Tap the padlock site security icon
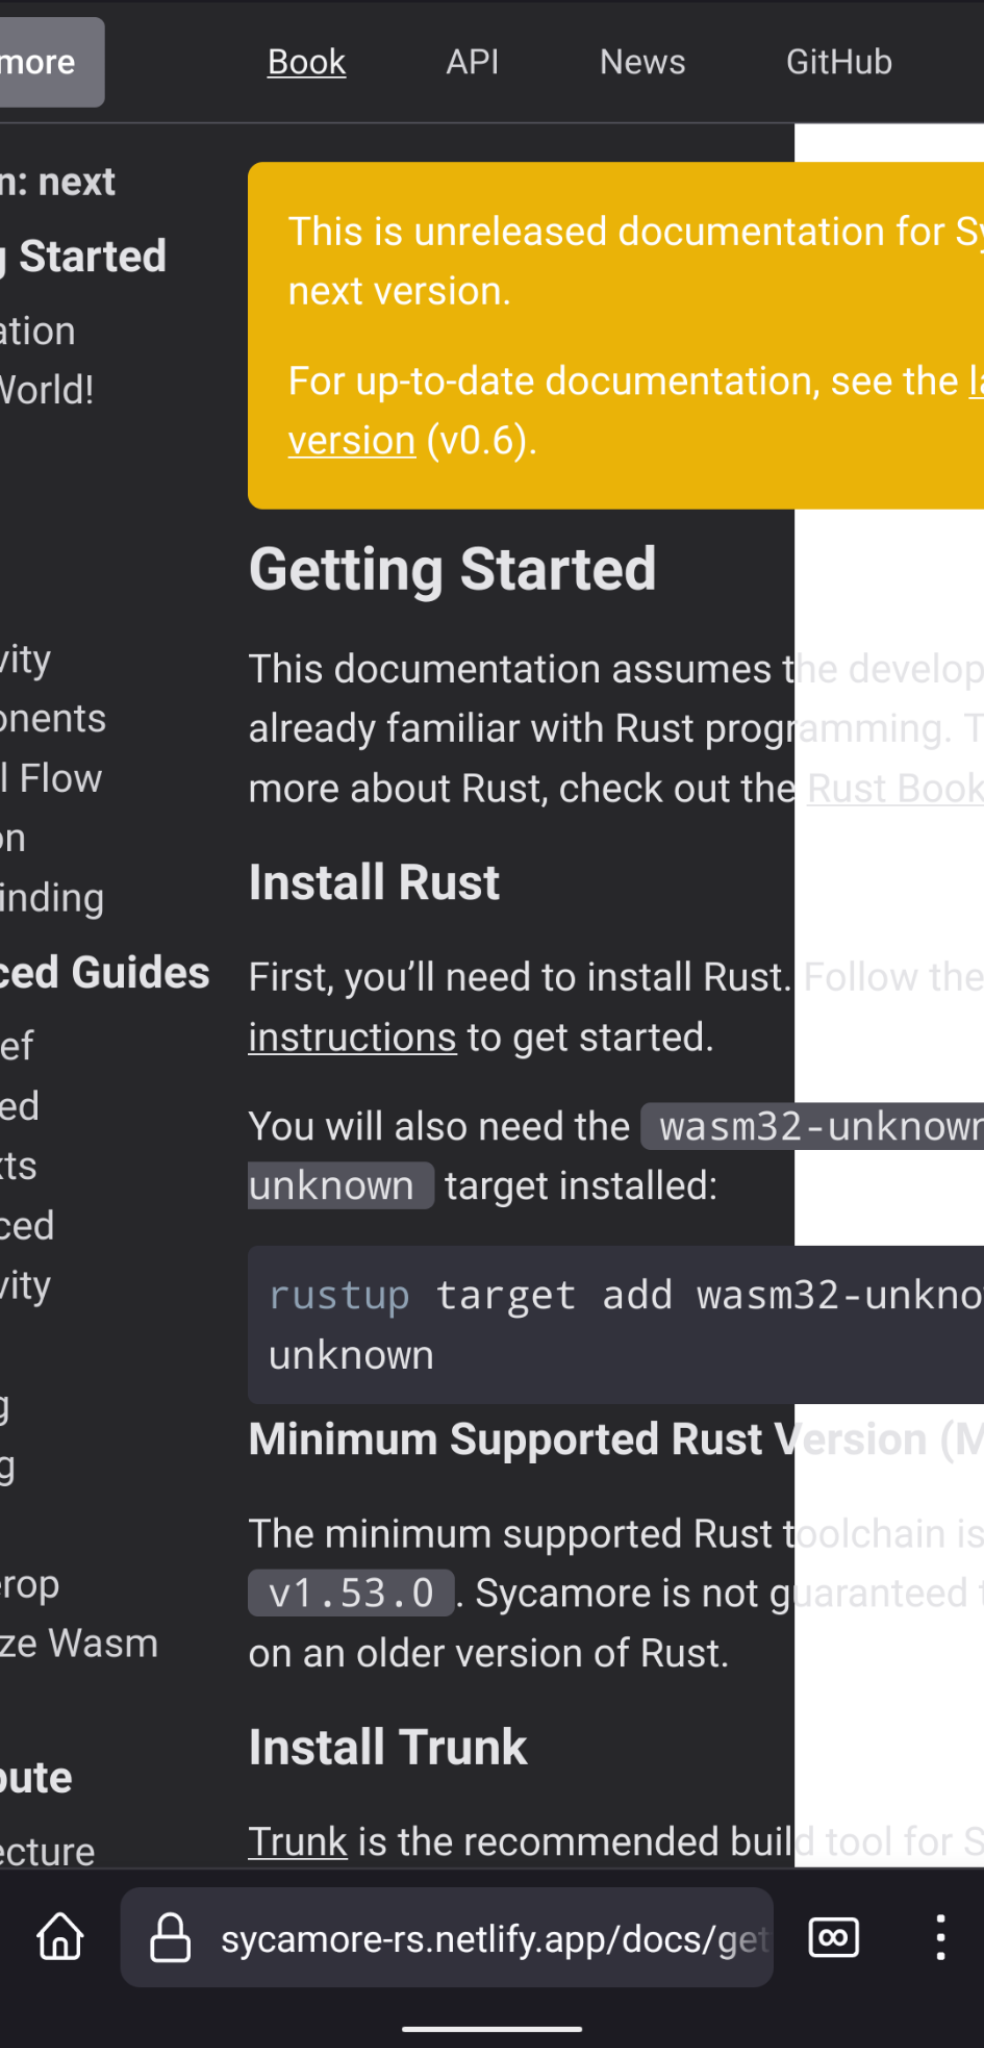 [170, 1937]
